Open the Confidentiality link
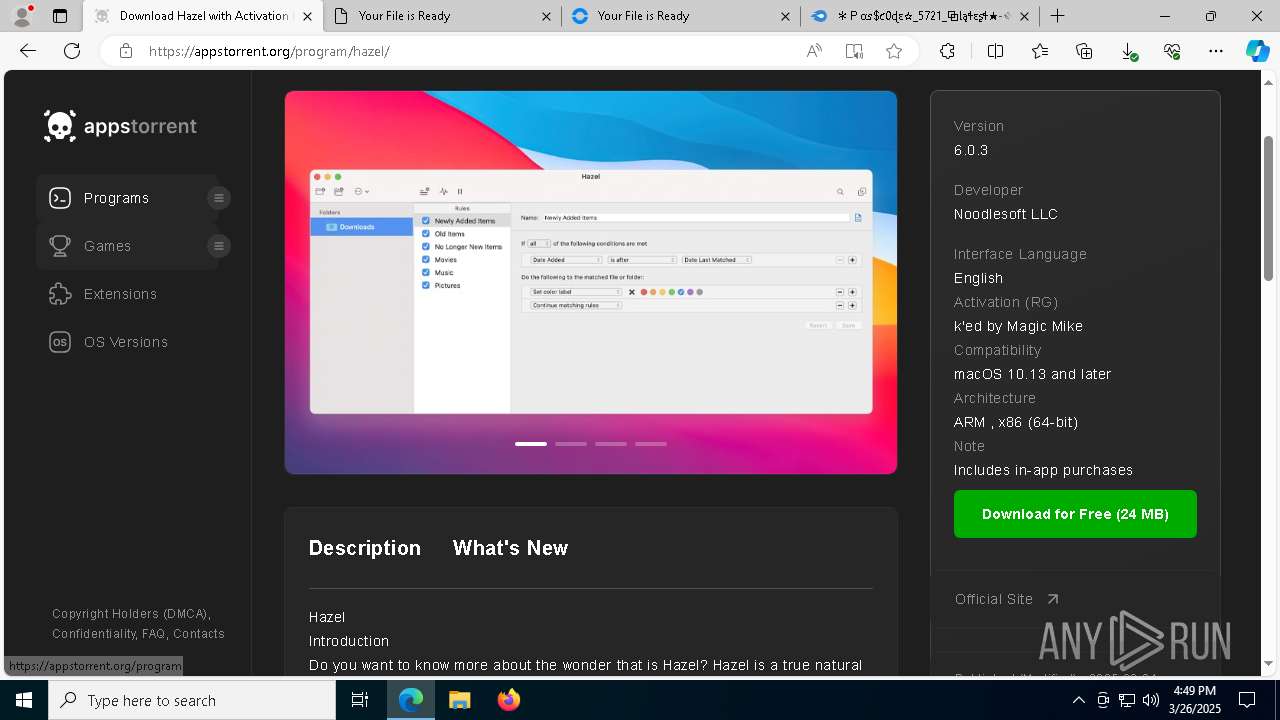The width and height of the screenshot is (1280, 720). click(x=94, y=634)
